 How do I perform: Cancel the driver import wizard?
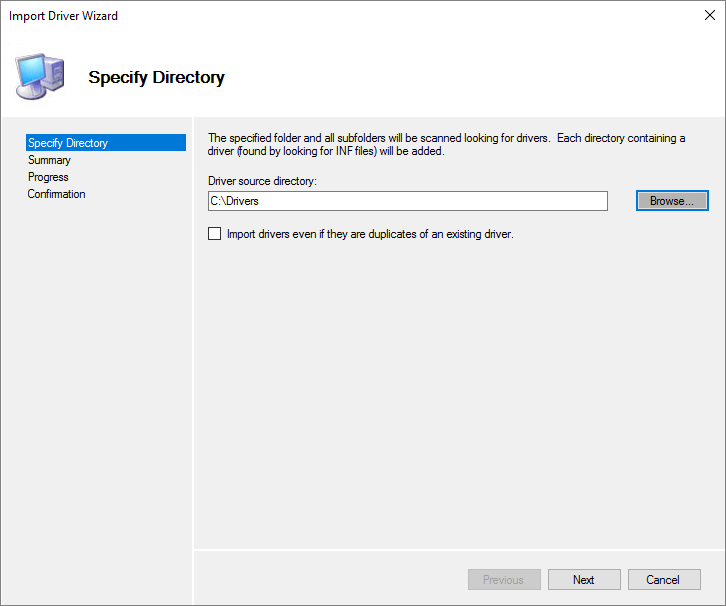[x=662, y=580]
